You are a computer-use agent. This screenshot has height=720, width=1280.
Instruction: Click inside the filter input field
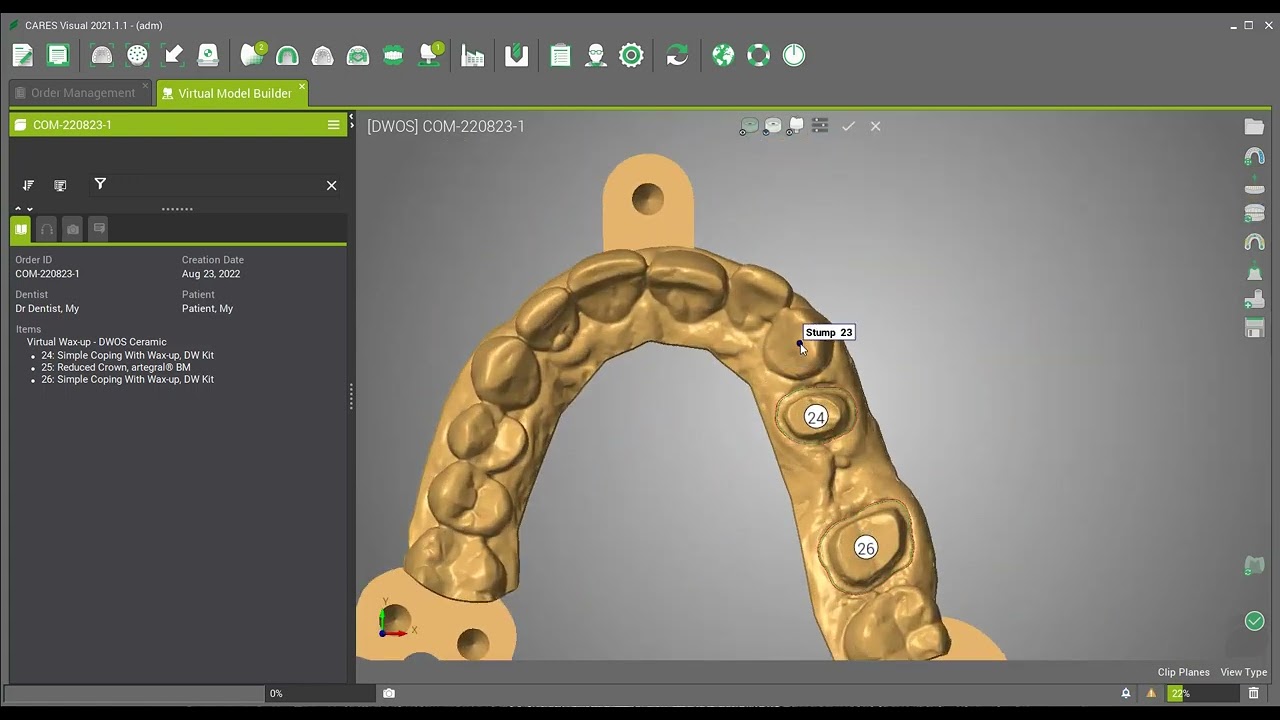point(215,185)
